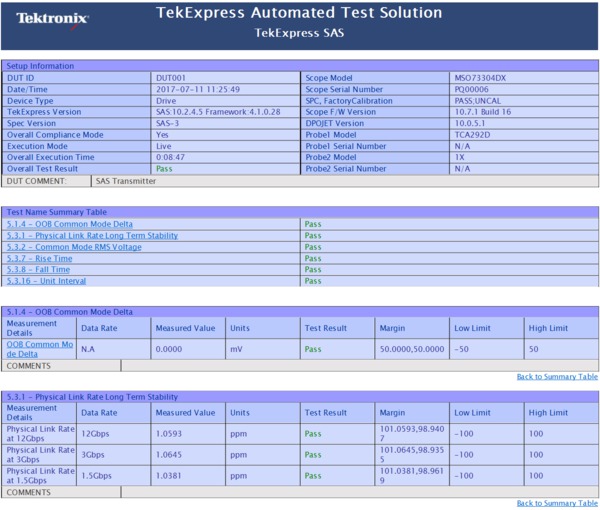Image resolution: width=600 pixels, height=510 pixels.
Task: Click the COMMENTS field in the 5.3.1 section
Action: pyautogui.click(x=359, y=492)
